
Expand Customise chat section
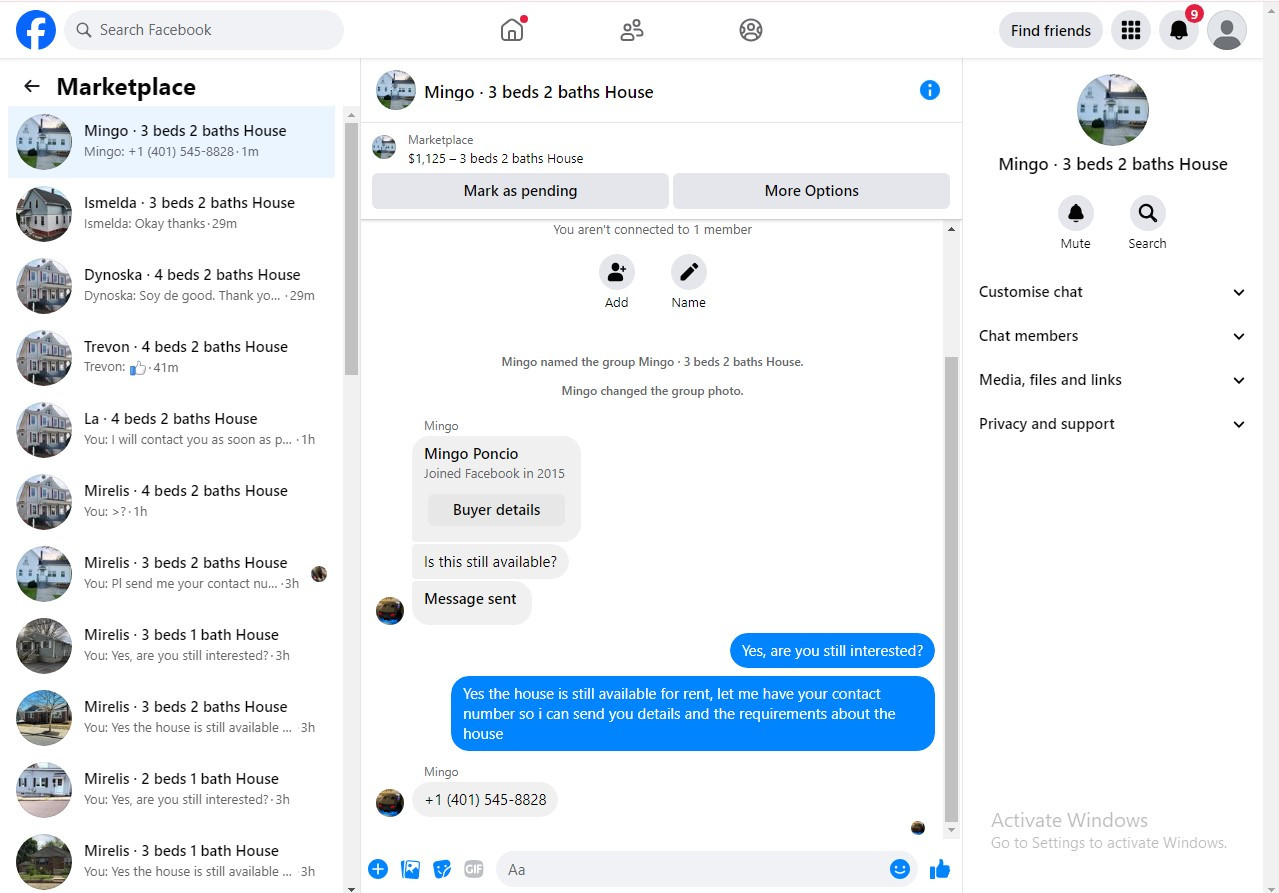click(1113, 292)
